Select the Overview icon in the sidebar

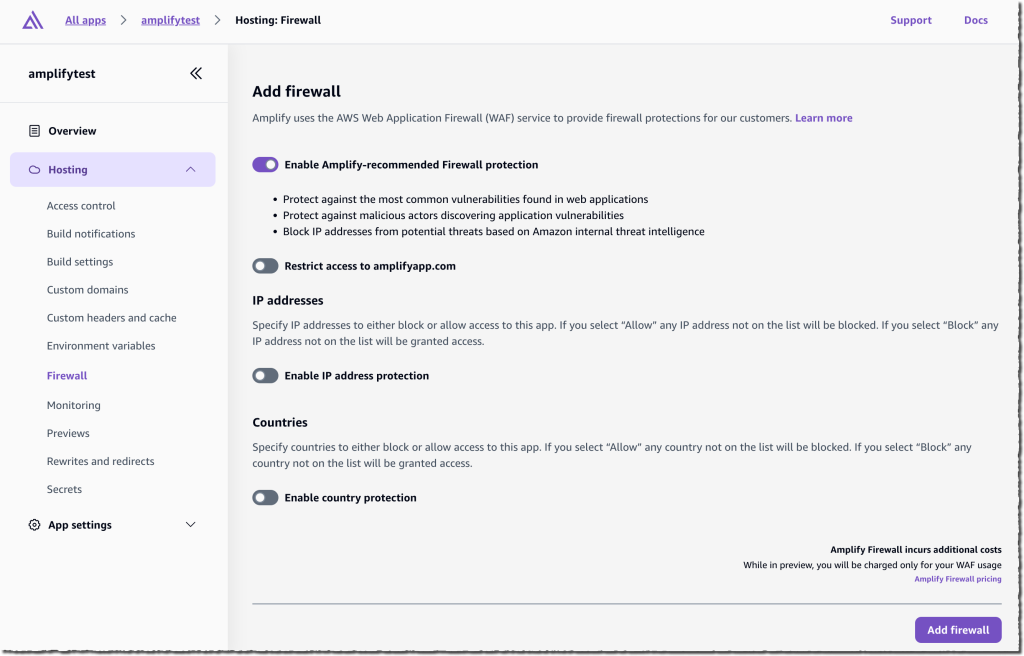pos(33,130)
